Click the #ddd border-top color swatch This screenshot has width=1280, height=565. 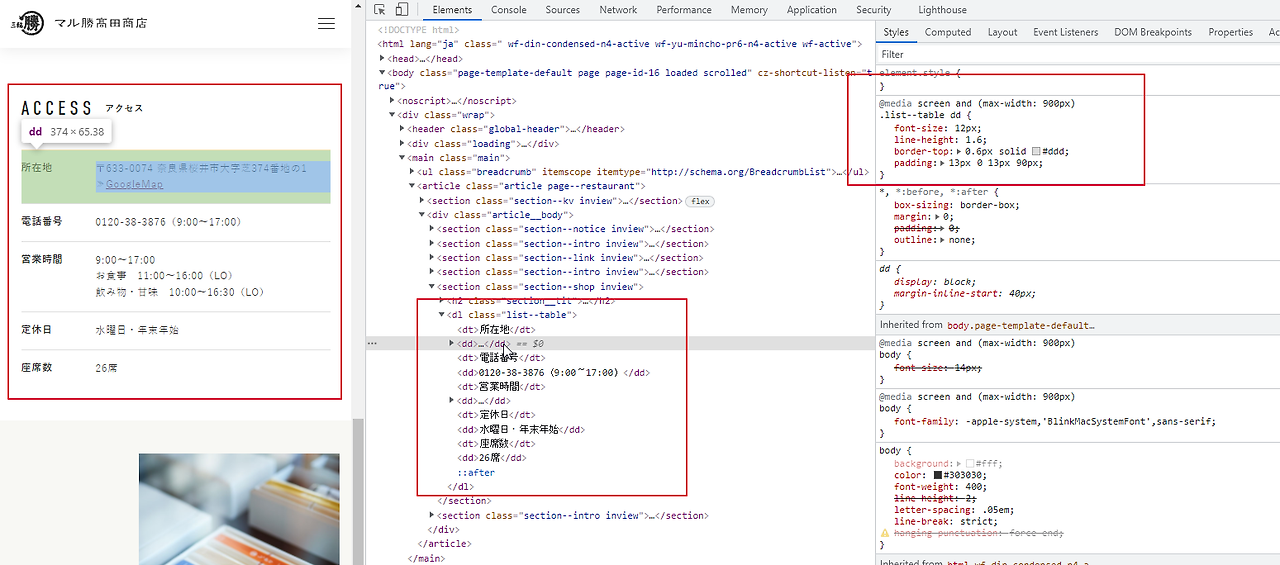[x=1036, y=152]
